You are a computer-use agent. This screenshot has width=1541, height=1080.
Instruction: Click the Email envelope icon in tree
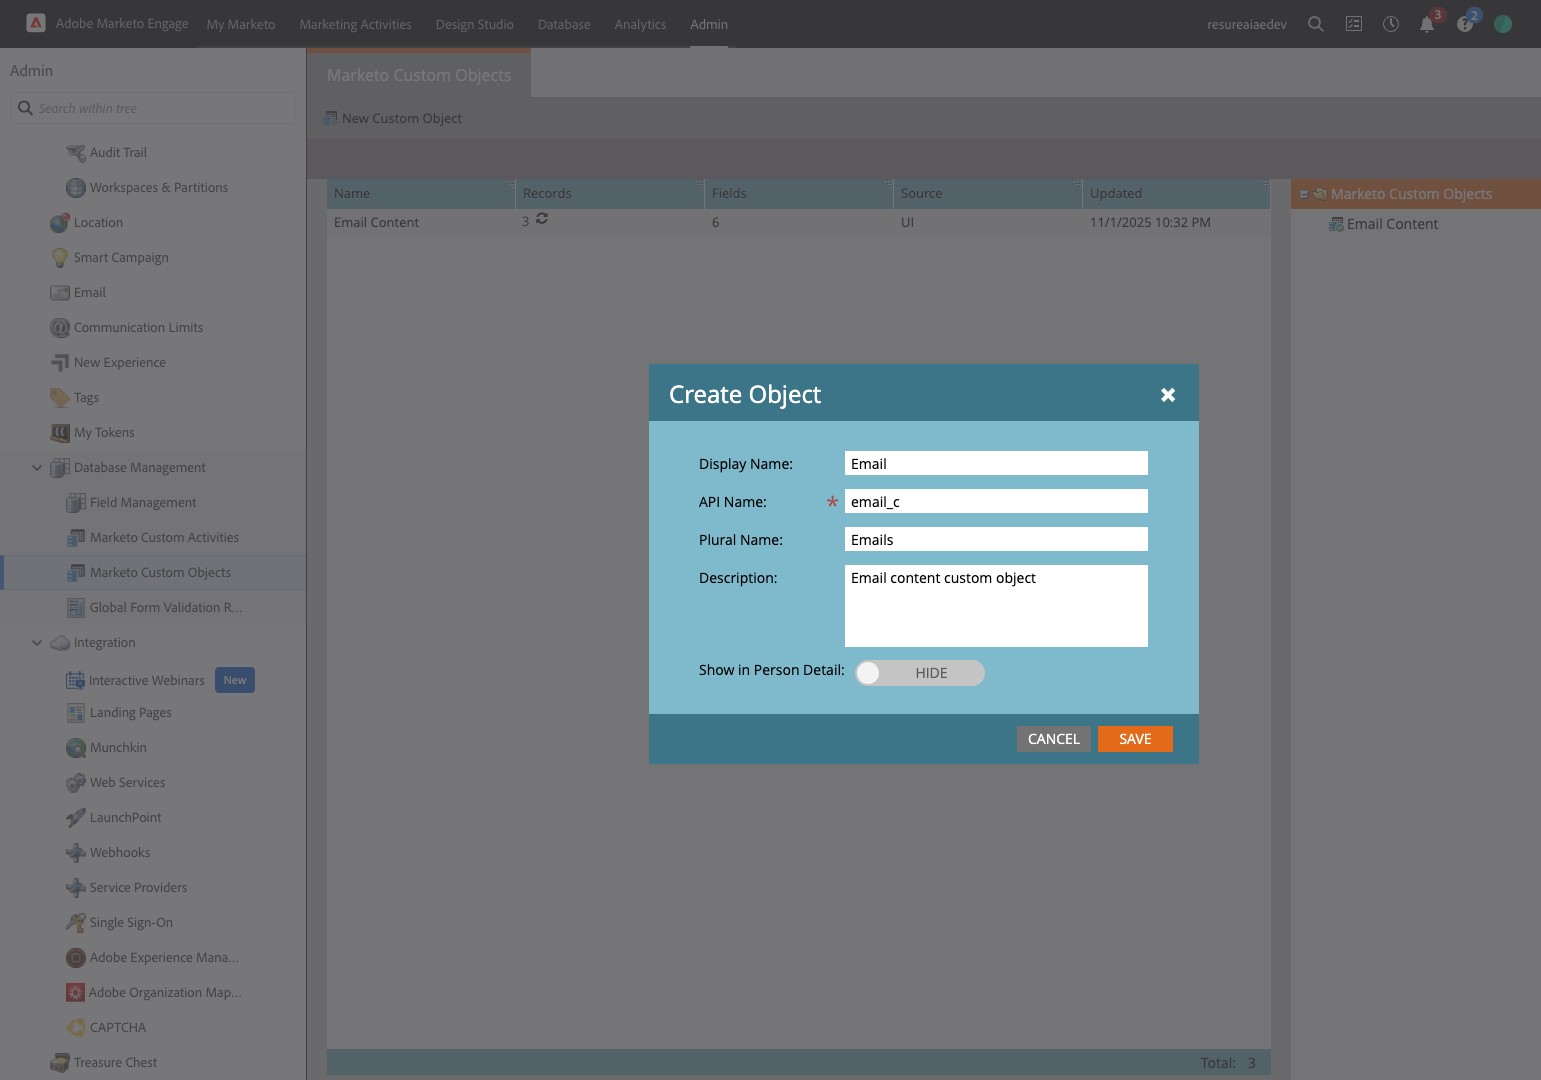click(59, 293)
